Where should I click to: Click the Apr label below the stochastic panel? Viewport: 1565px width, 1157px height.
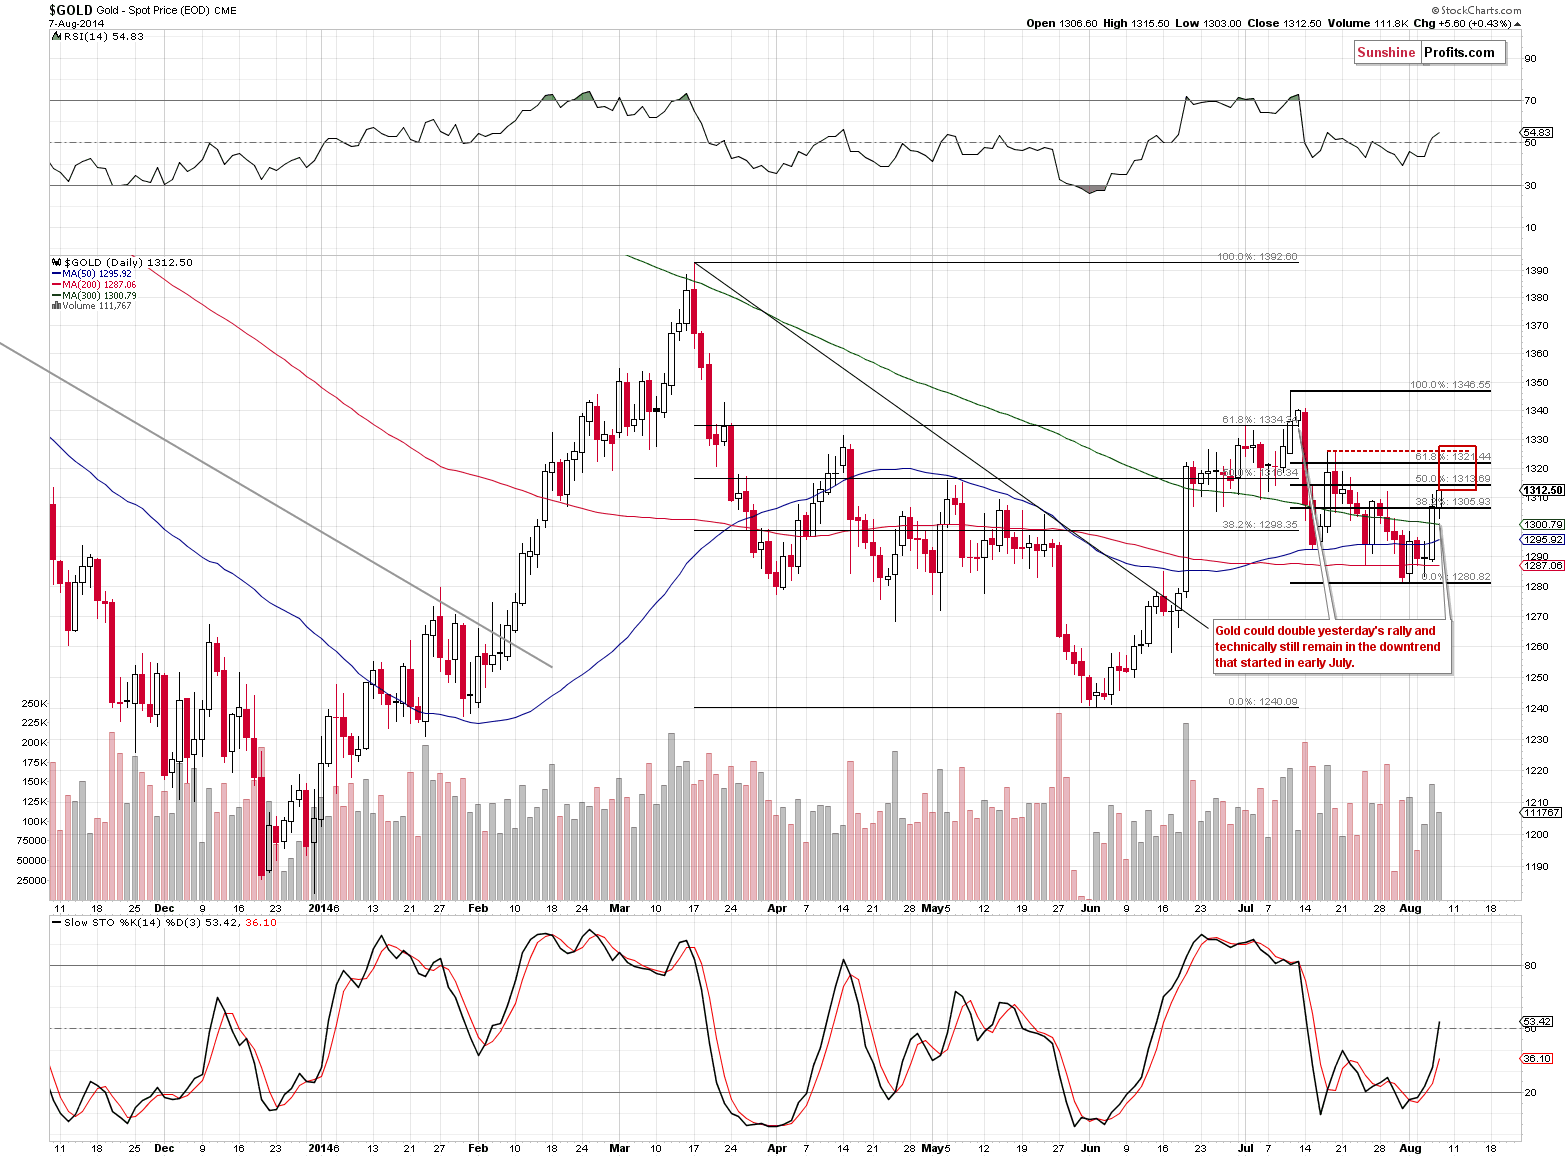(x=777, y=1149)
